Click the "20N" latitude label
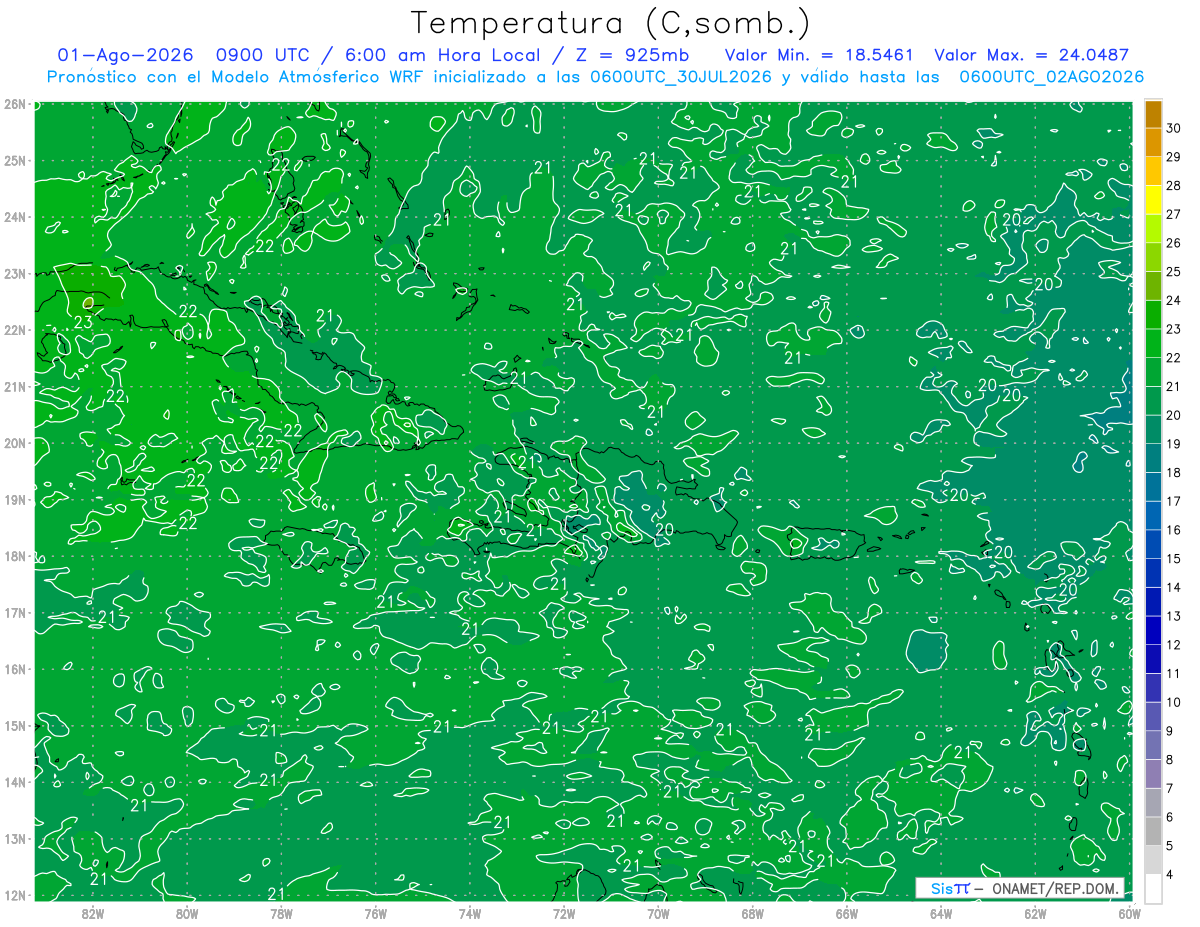The width and height of the screenshot is (1200, 927). pyautogui.click(x=16, y=443)
